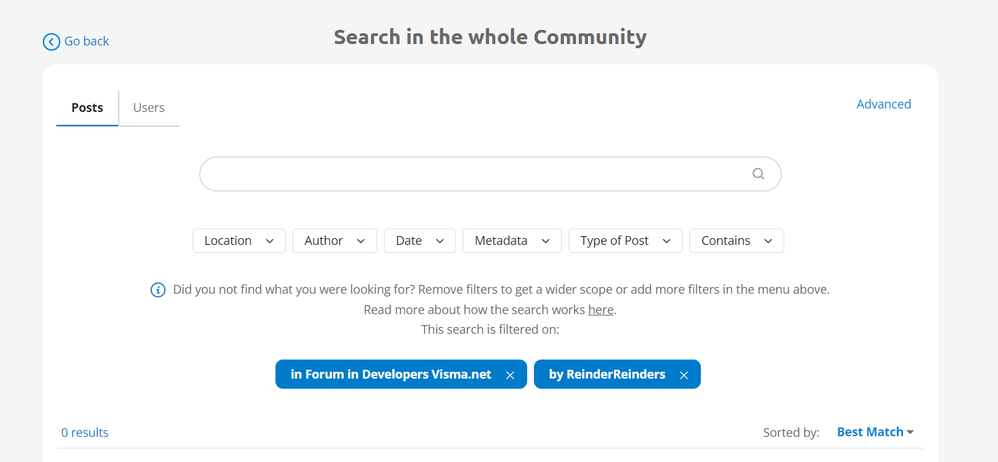The width and height of the screenshot is (998, 462).
Task: Switch to the Users tab
Action: pos(149,108)
